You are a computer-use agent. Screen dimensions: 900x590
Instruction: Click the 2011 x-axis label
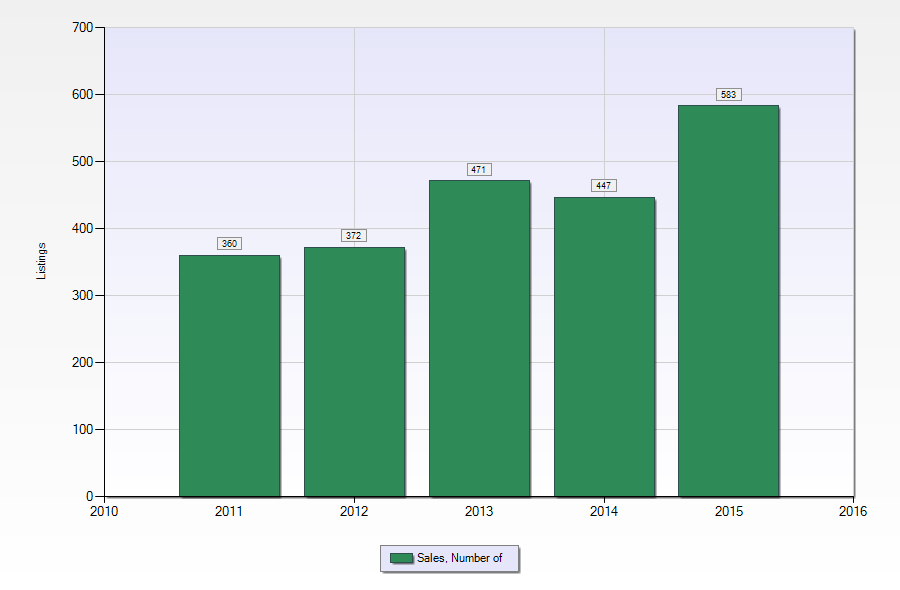[x=229, y=511]
